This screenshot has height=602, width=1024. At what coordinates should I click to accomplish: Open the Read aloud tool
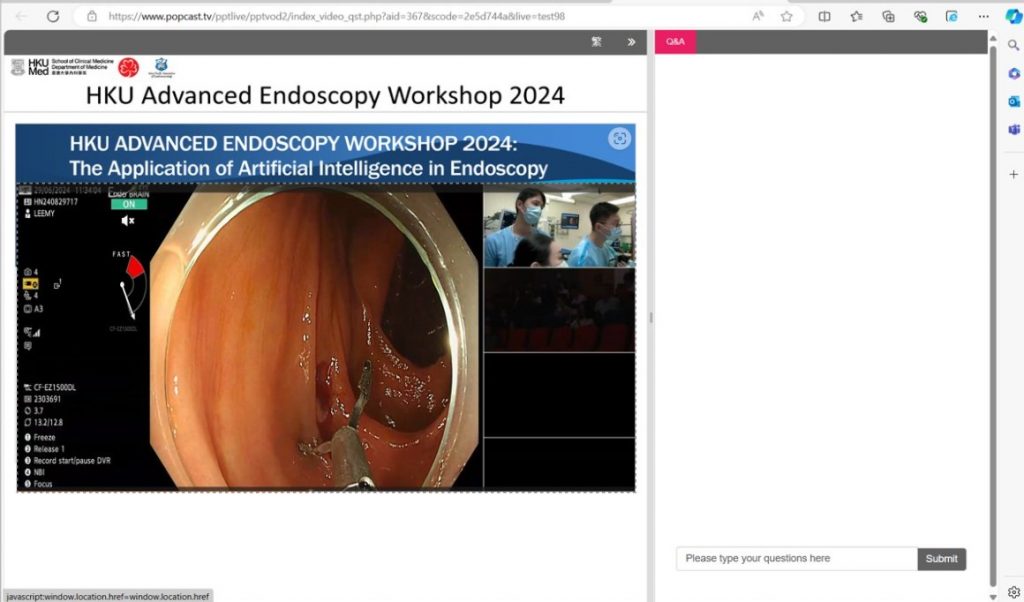pos(758,16)
